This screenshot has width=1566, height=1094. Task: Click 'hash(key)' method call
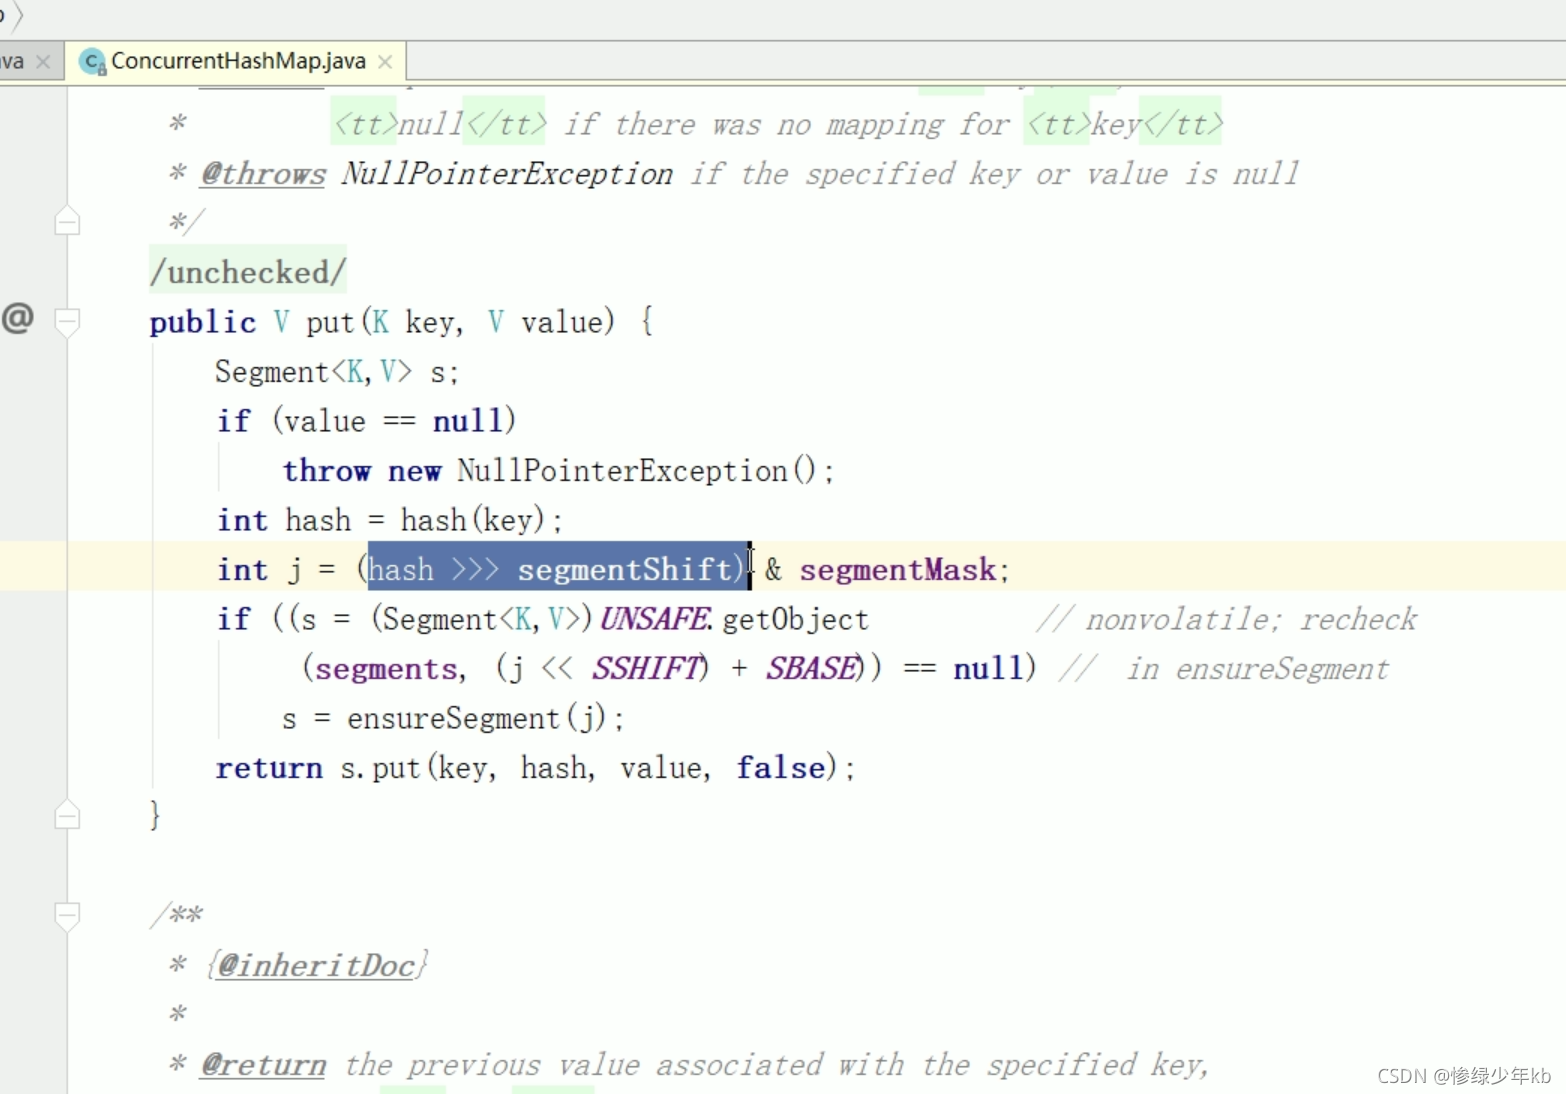pyautogui.click(x=473, y=520)
